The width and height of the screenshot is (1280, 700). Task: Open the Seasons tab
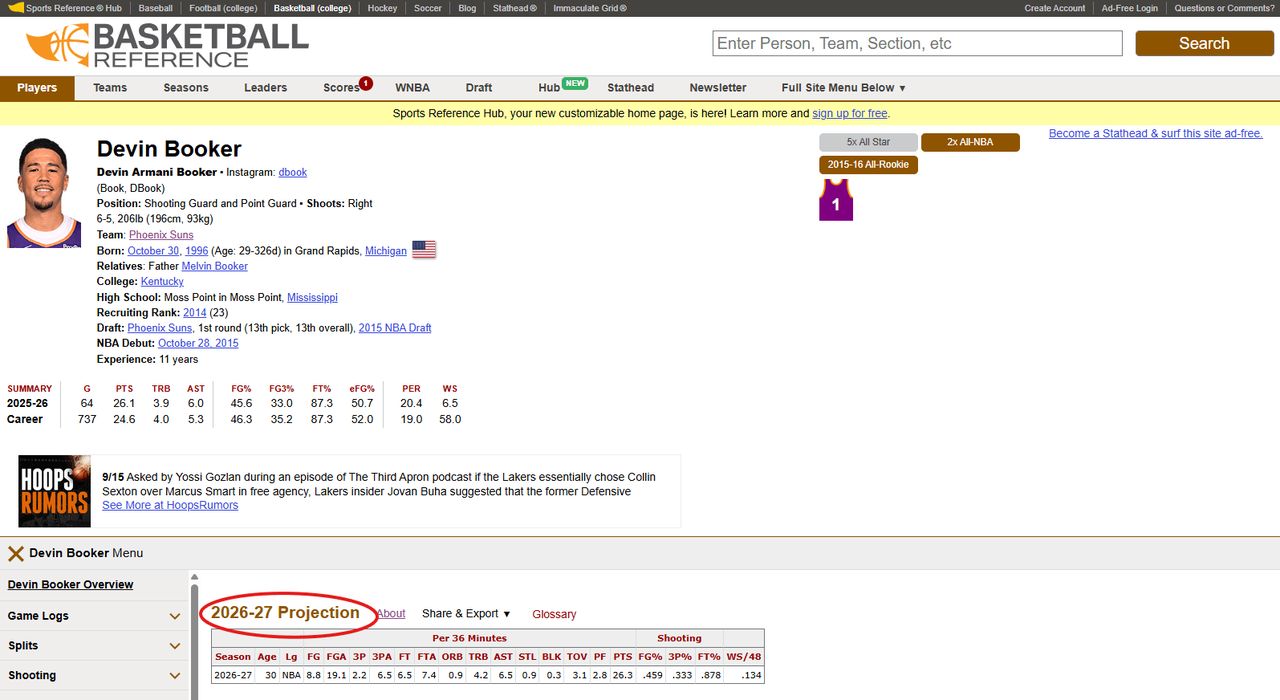(x=186, y=88)
